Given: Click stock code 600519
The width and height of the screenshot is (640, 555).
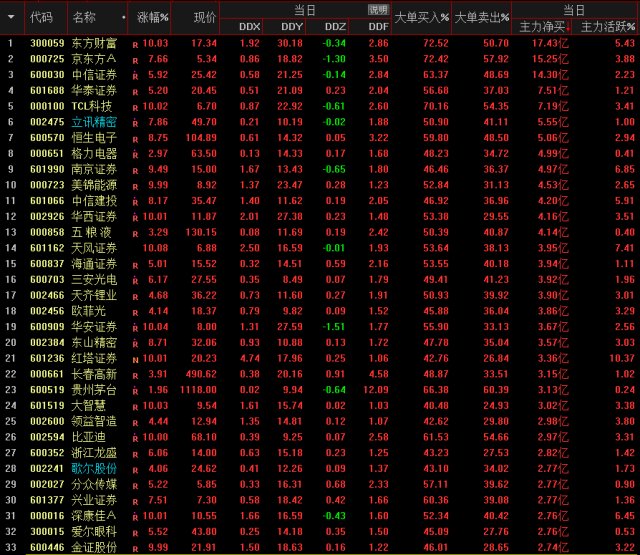Looking at the screenshot, I should 47,390.
